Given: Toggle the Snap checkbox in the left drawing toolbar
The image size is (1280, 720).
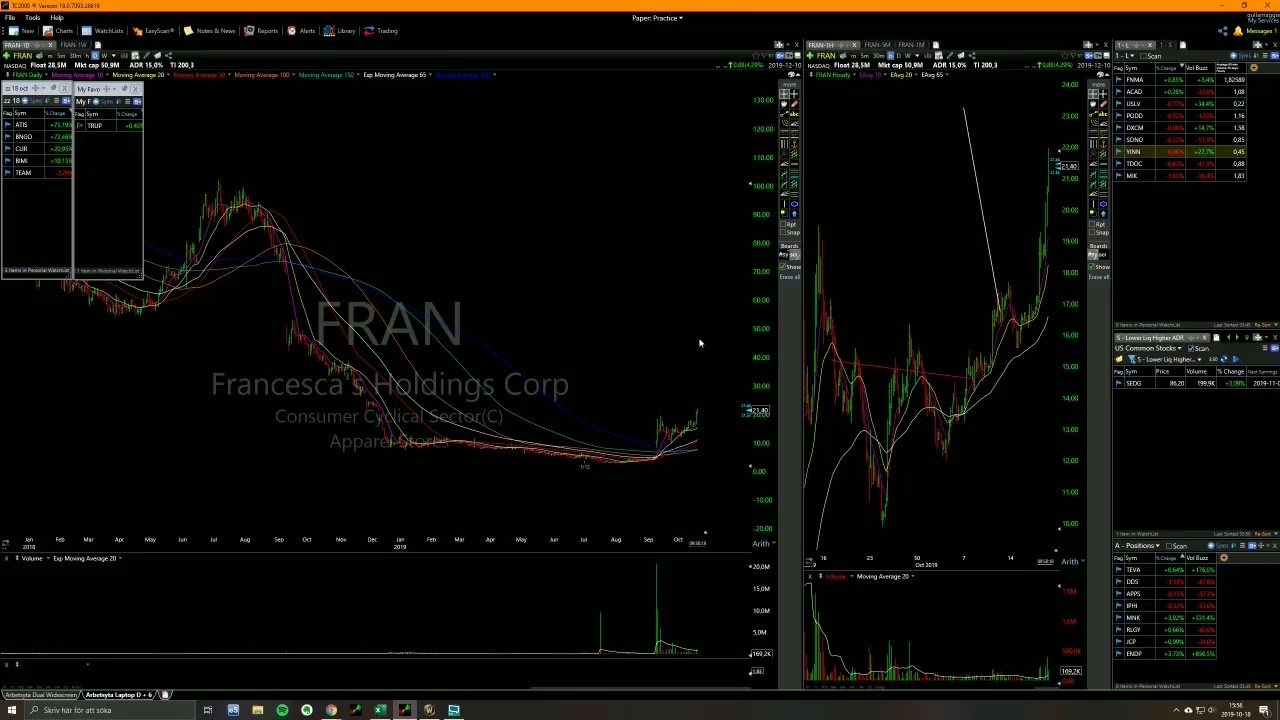Looking at the screenshot, I should point(784,232).
